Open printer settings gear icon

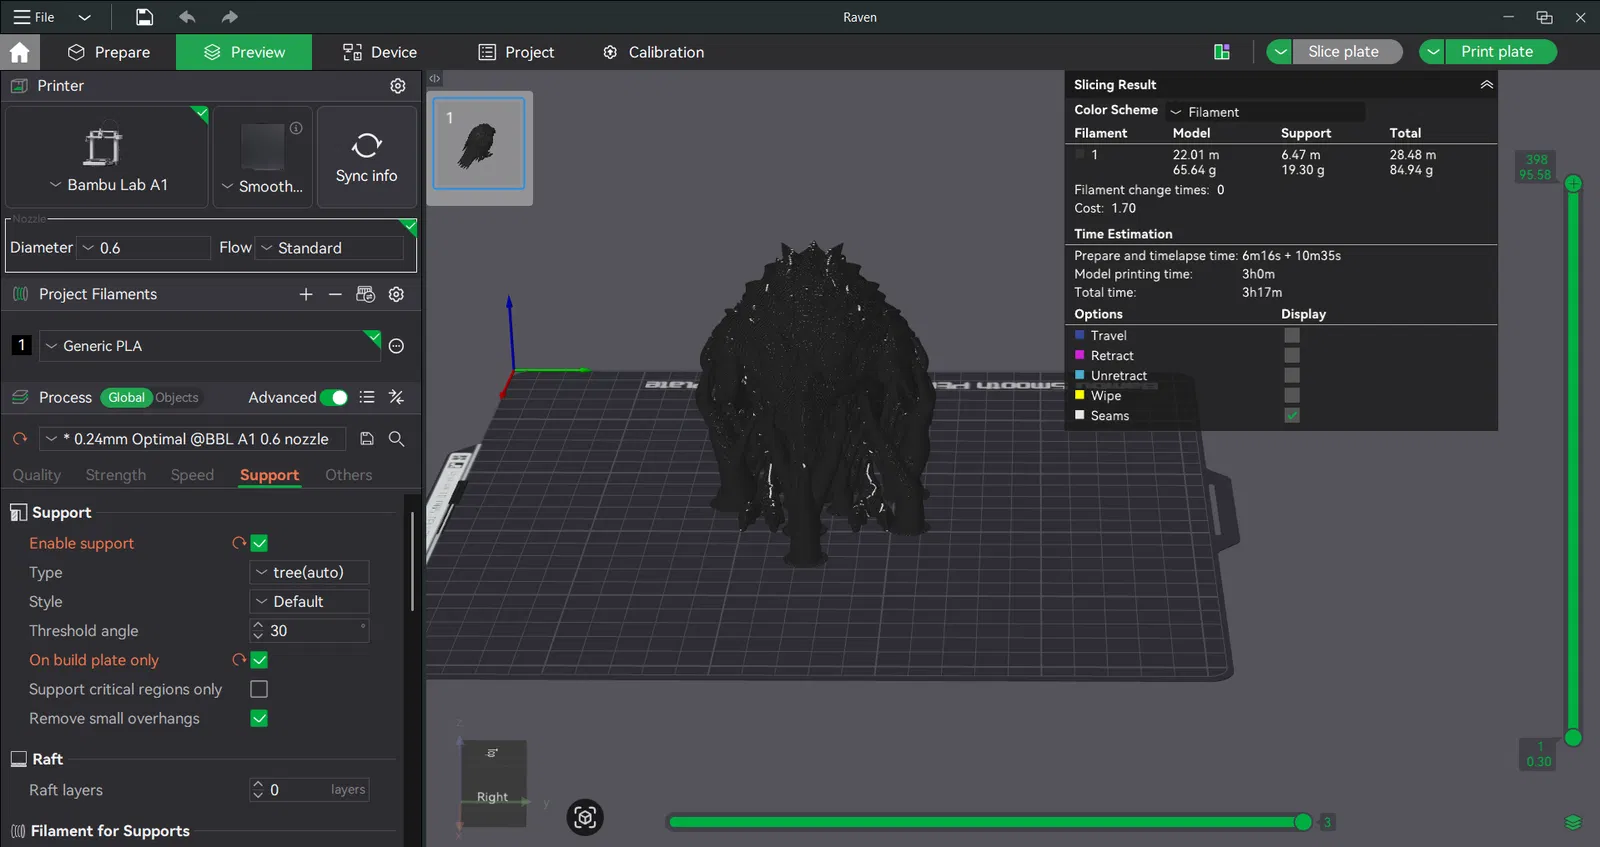tap(398, 86)
